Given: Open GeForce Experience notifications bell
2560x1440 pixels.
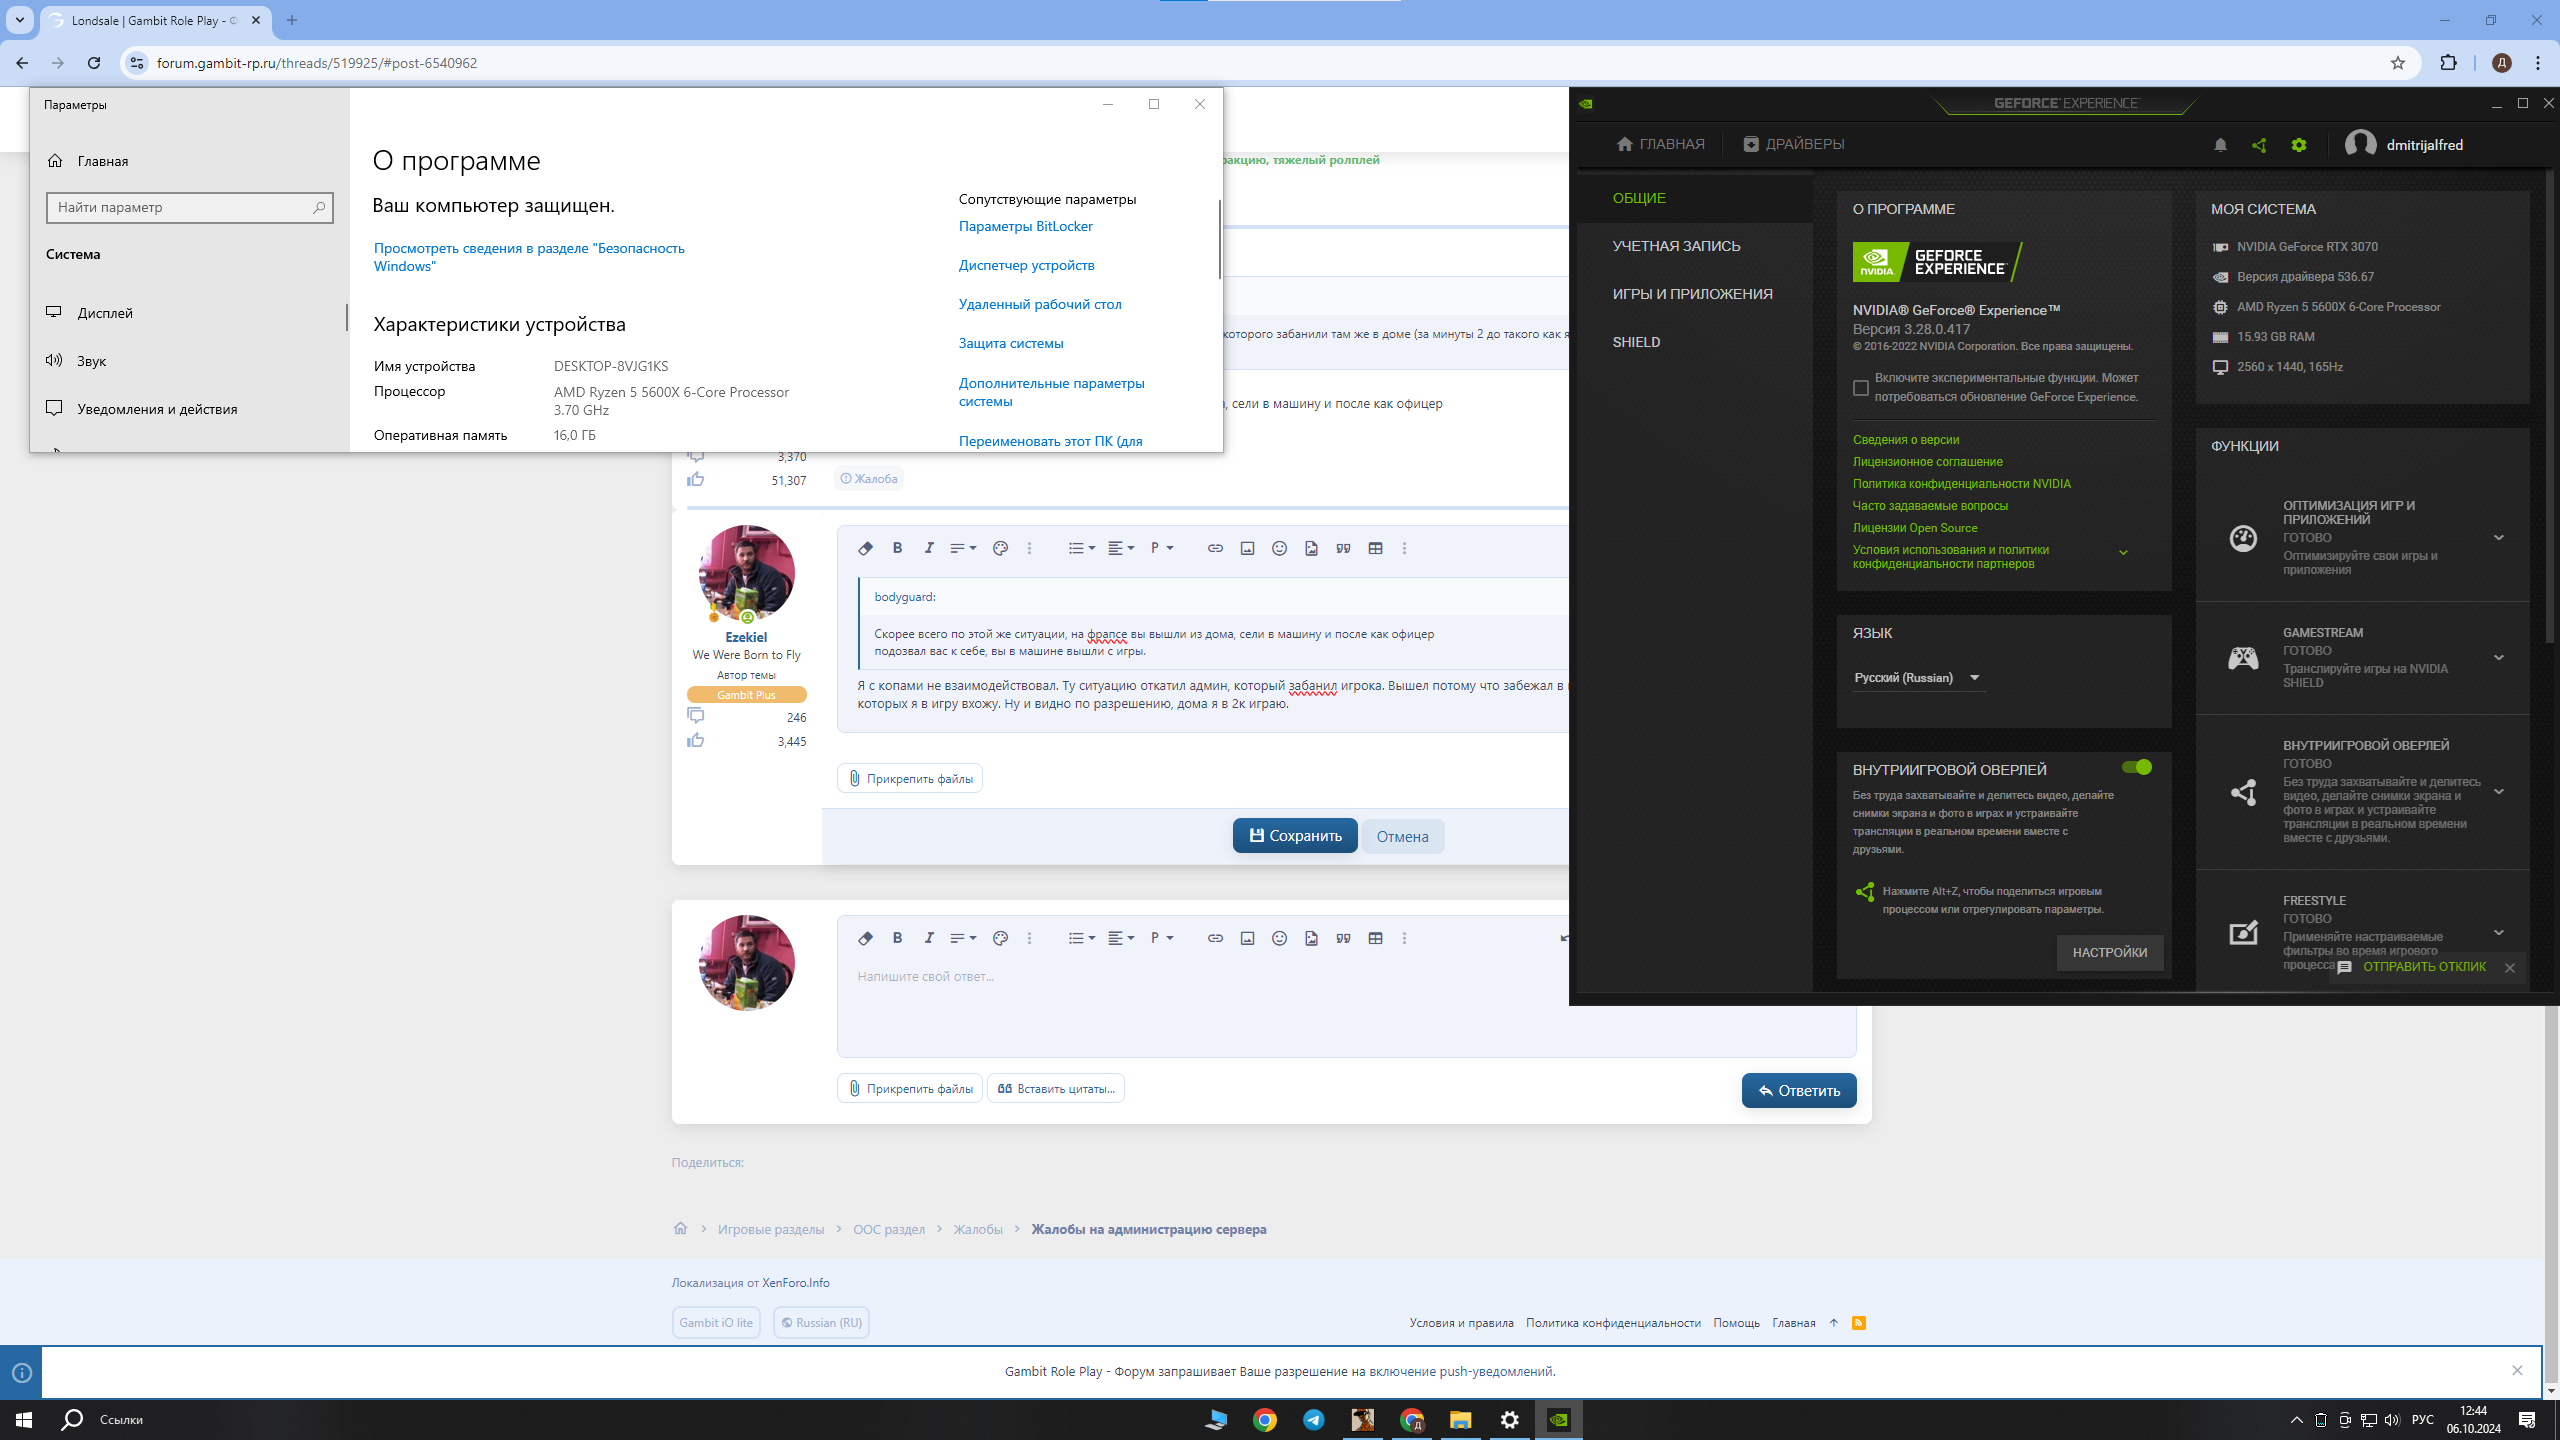Looking at the screenshot, I should coord(2220,145).
